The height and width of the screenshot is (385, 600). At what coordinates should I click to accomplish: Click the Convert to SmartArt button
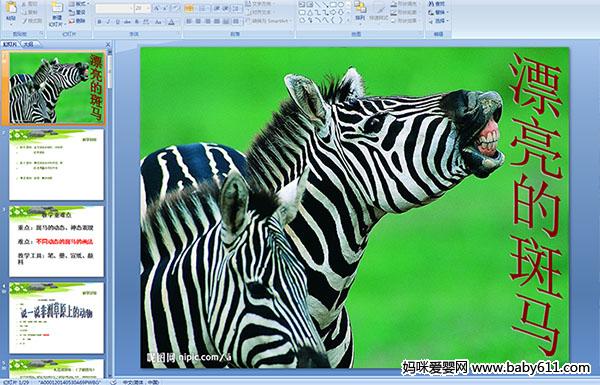tap(269, 21)
